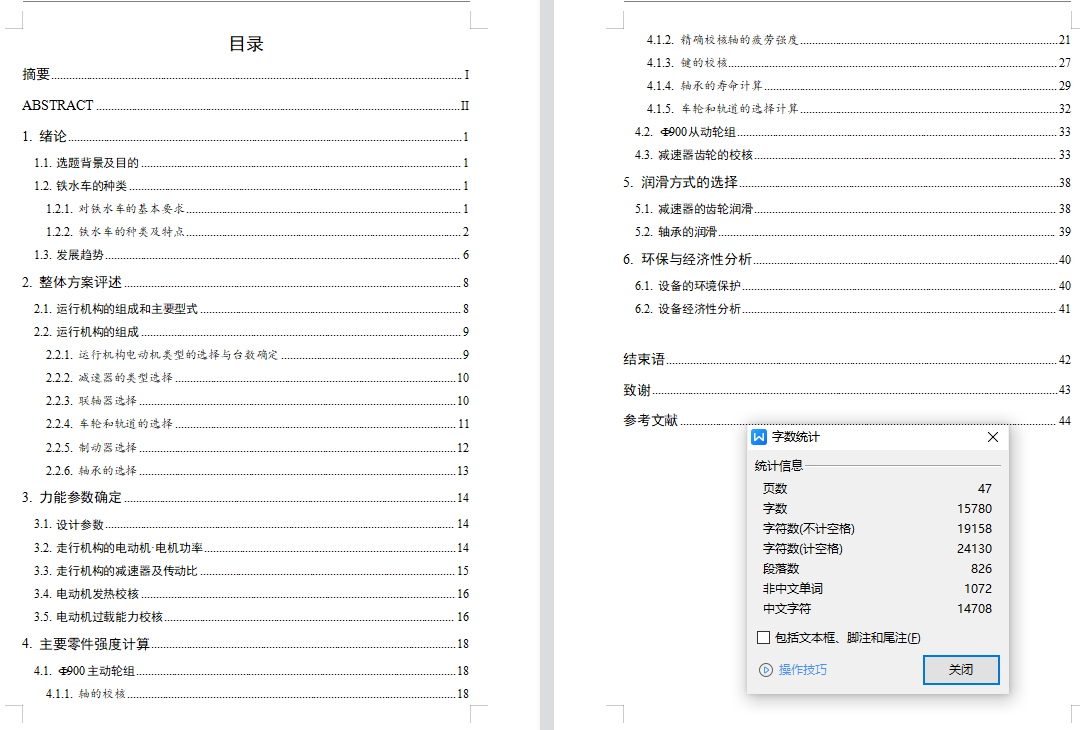Viewport: 1080px width, 730px height.
Task: Click the 中文字符 value 14708
Action: click(x=974, y=609)
